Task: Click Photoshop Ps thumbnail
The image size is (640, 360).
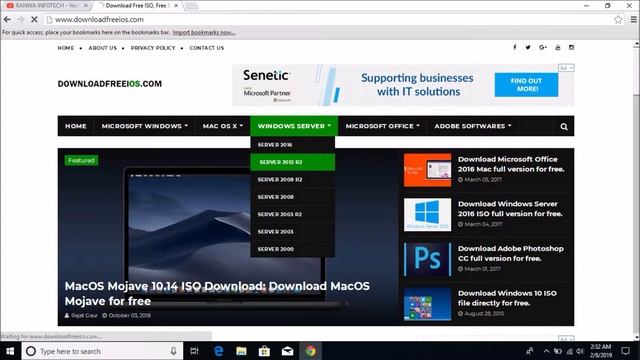Action: (x=427, y=260)
